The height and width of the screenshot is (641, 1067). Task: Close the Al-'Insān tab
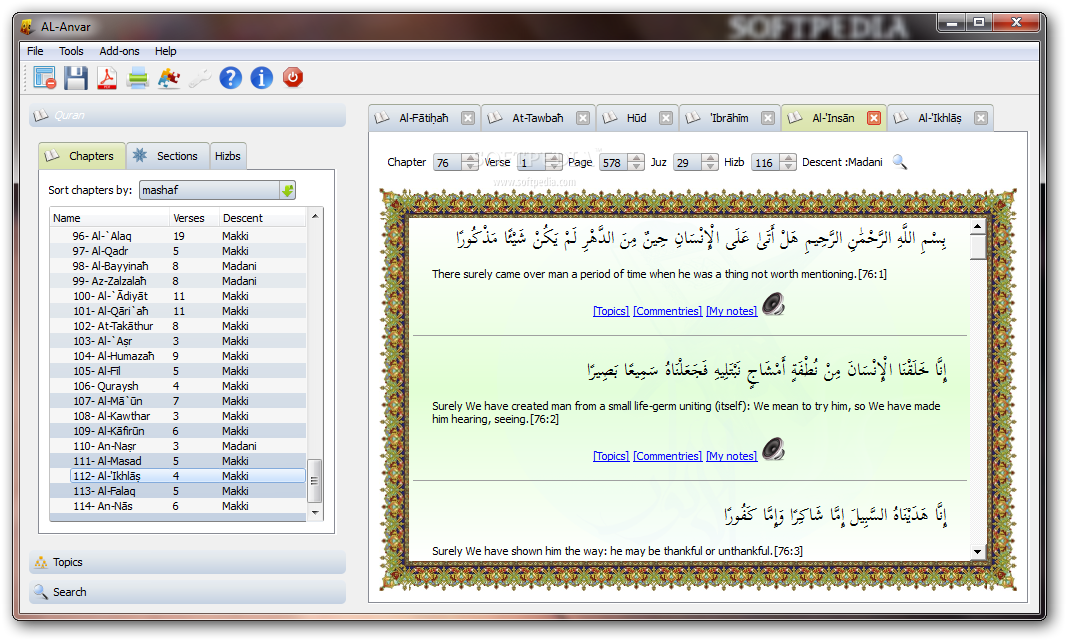pos(874,118)
